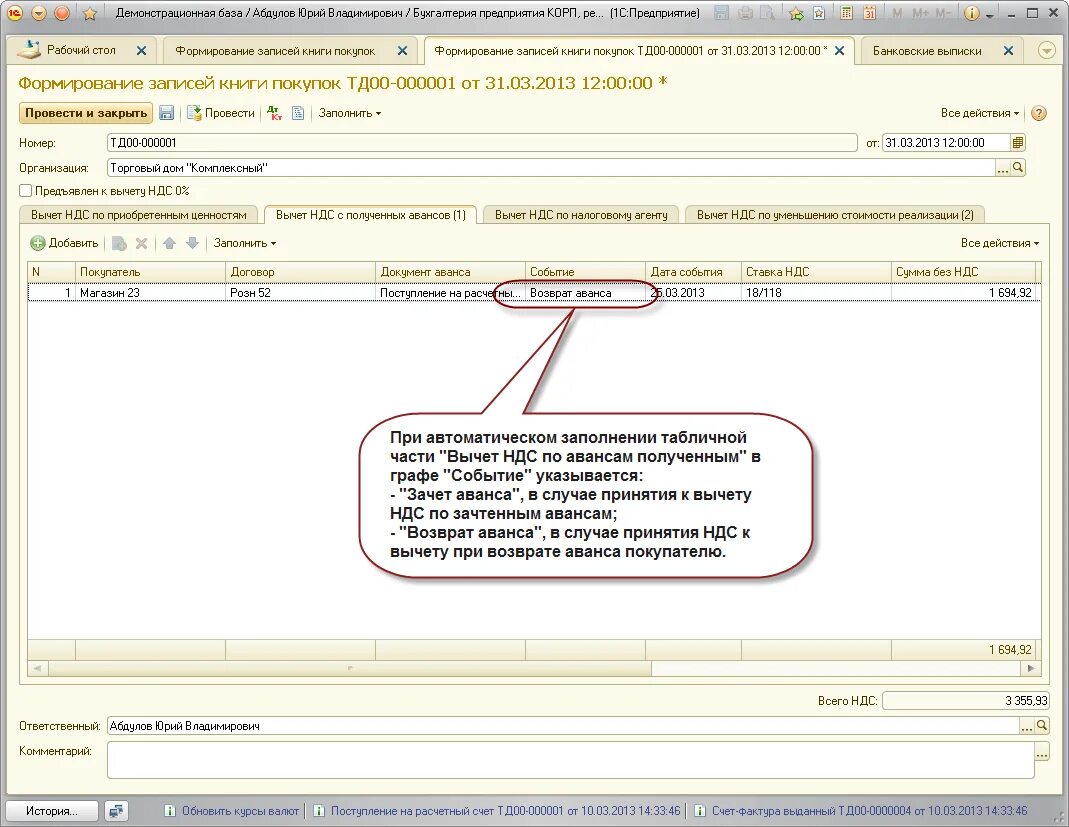Open the table Все действия menu
The height and width of the screenshot is (827, 1069).
[x=999, y=243]
